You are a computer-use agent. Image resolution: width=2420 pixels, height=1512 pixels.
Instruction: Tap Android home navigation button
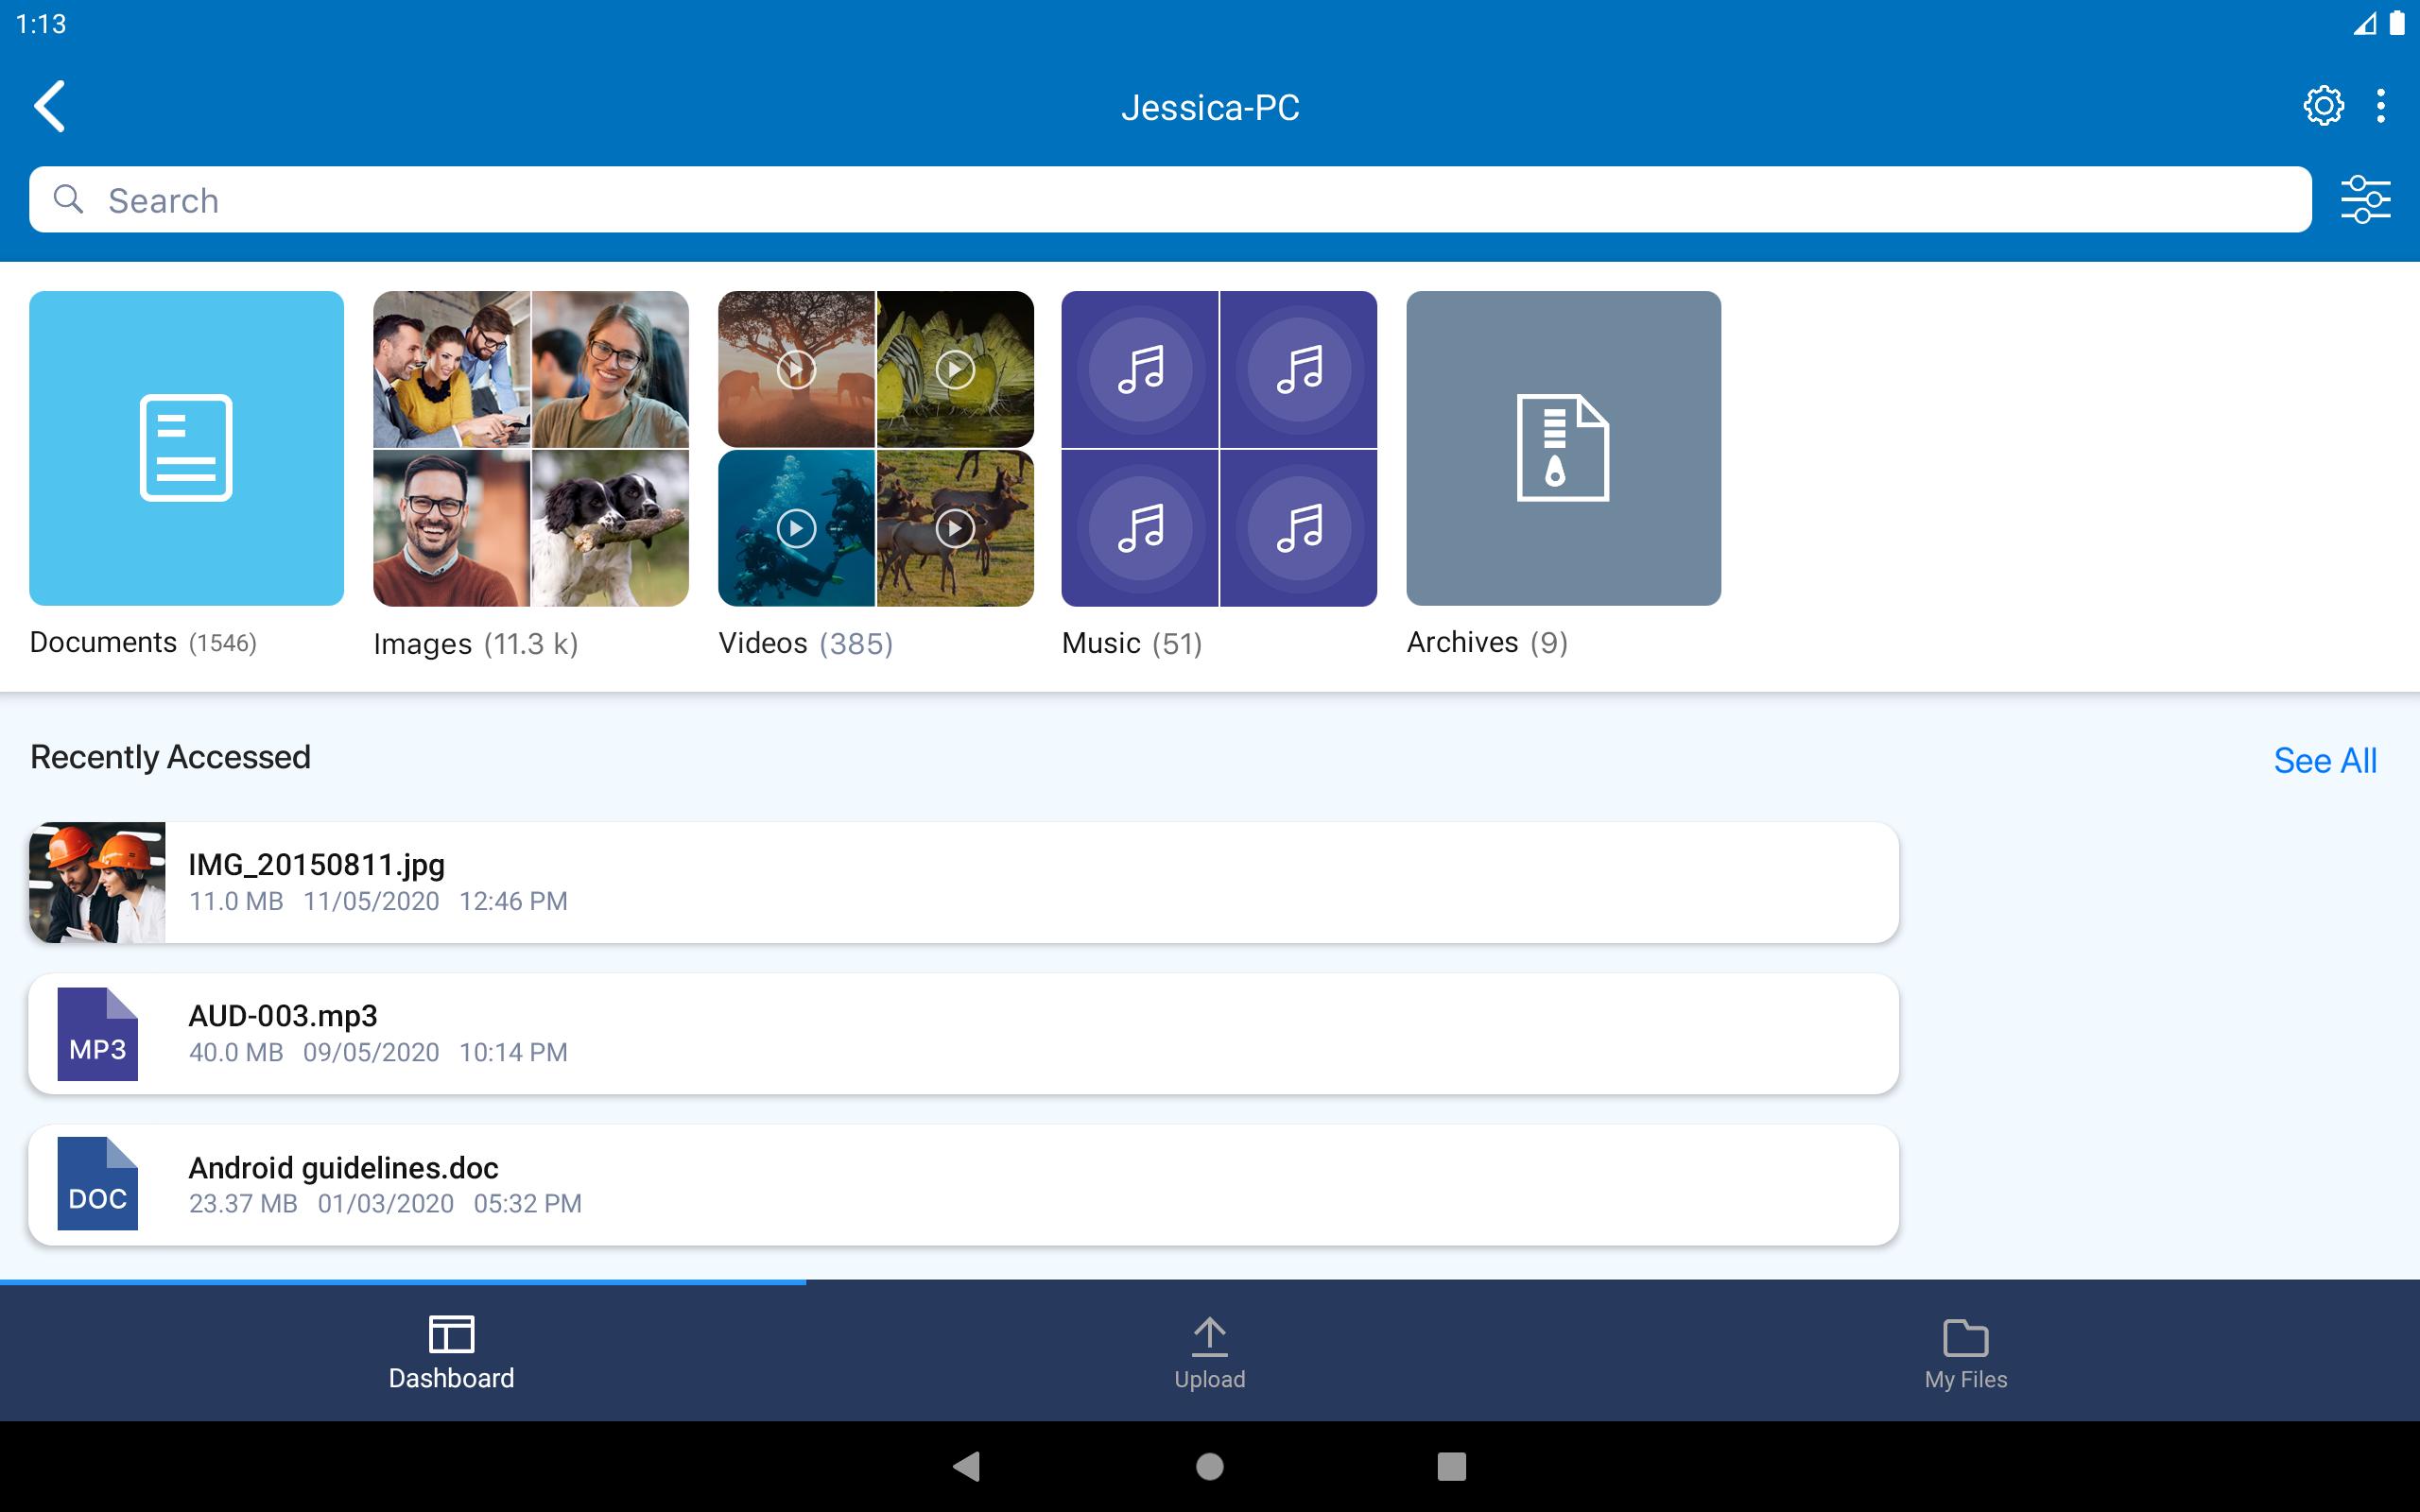(x=1210, y=1466)
